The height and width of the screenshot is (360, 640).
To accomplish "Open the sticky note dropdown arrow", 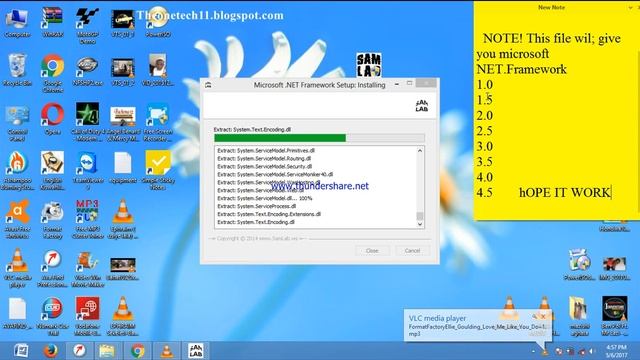I will click(x=631, y=7).
